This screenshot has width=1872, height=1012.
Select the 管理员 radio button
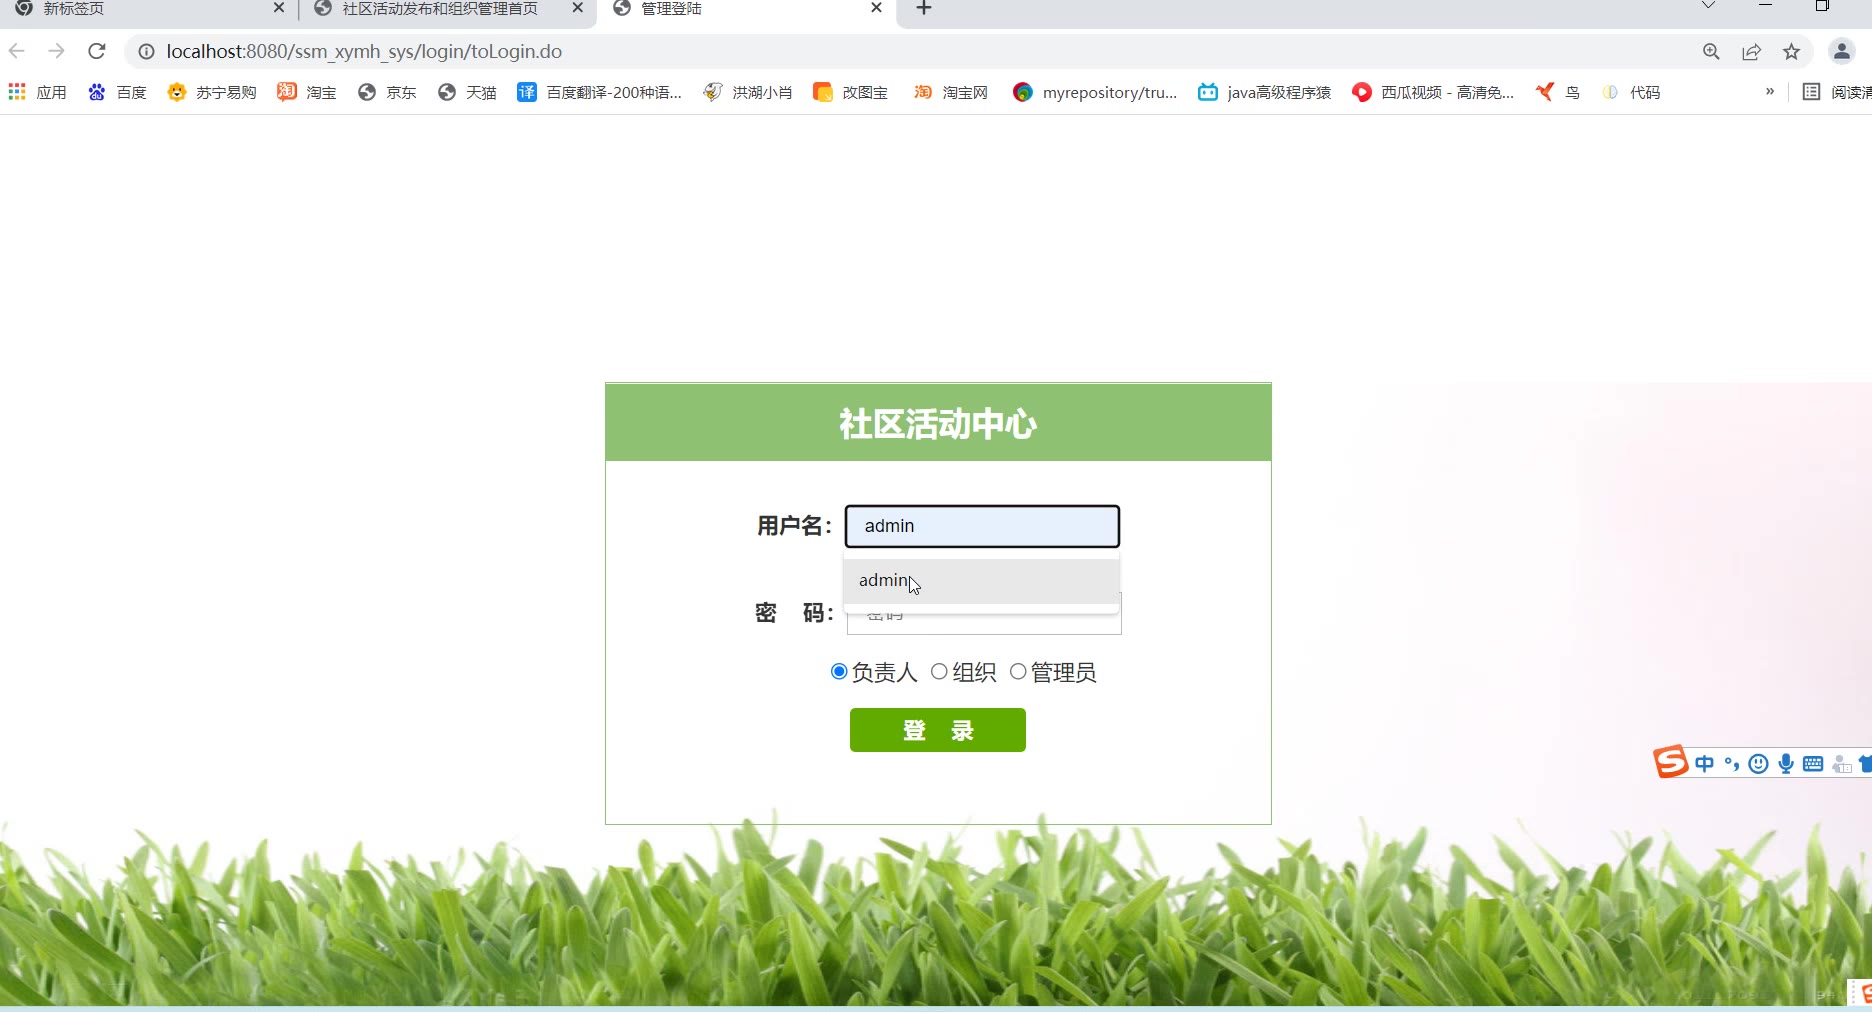1018,671
